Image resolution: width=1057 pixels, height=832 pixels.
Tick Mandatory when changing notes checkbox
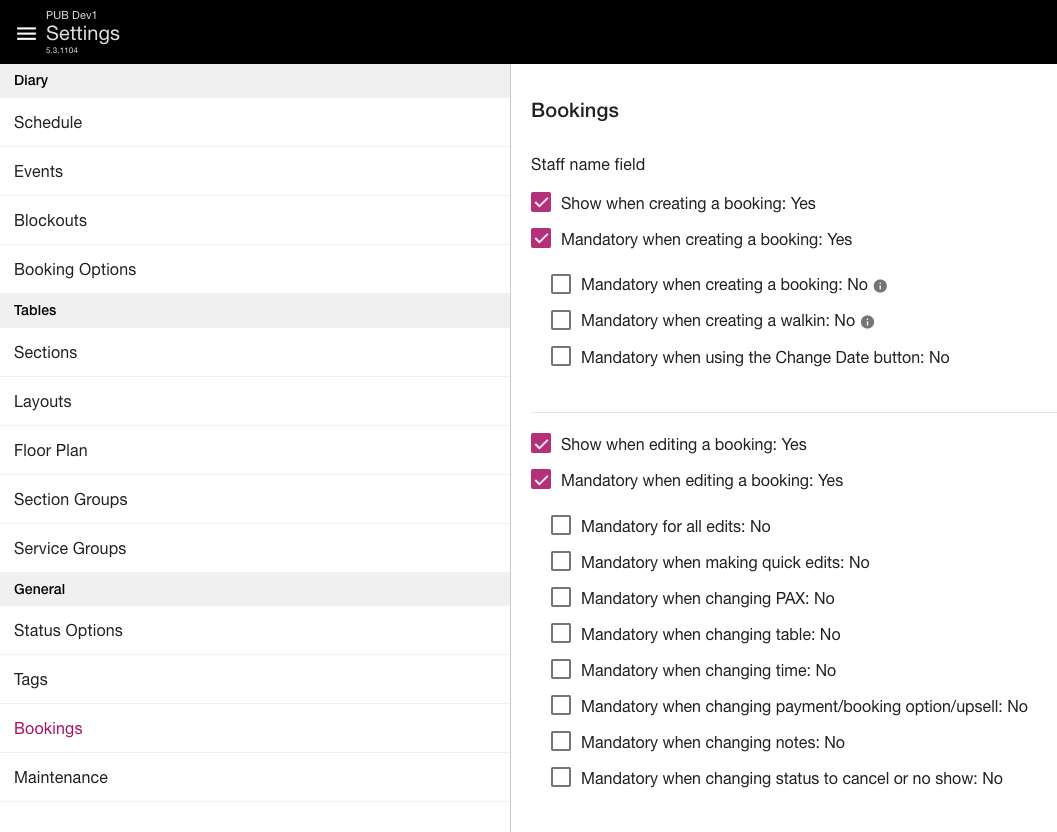coord(561,742)
